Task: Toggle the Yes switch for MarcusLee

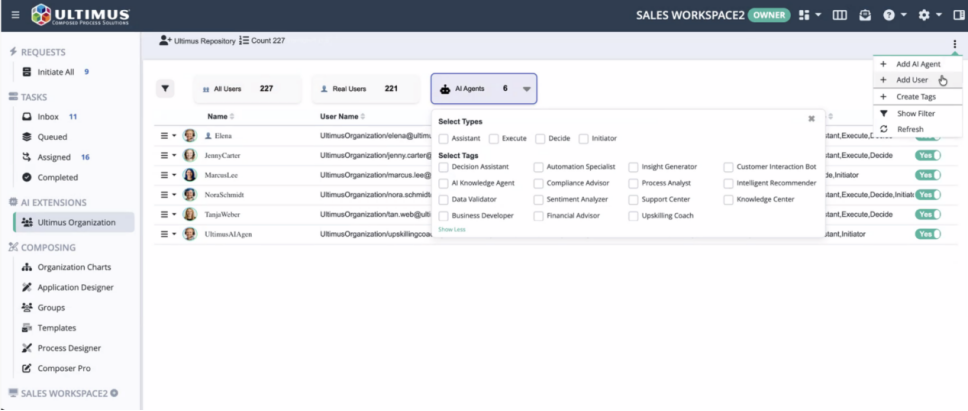Action: [x=927, y=175]
